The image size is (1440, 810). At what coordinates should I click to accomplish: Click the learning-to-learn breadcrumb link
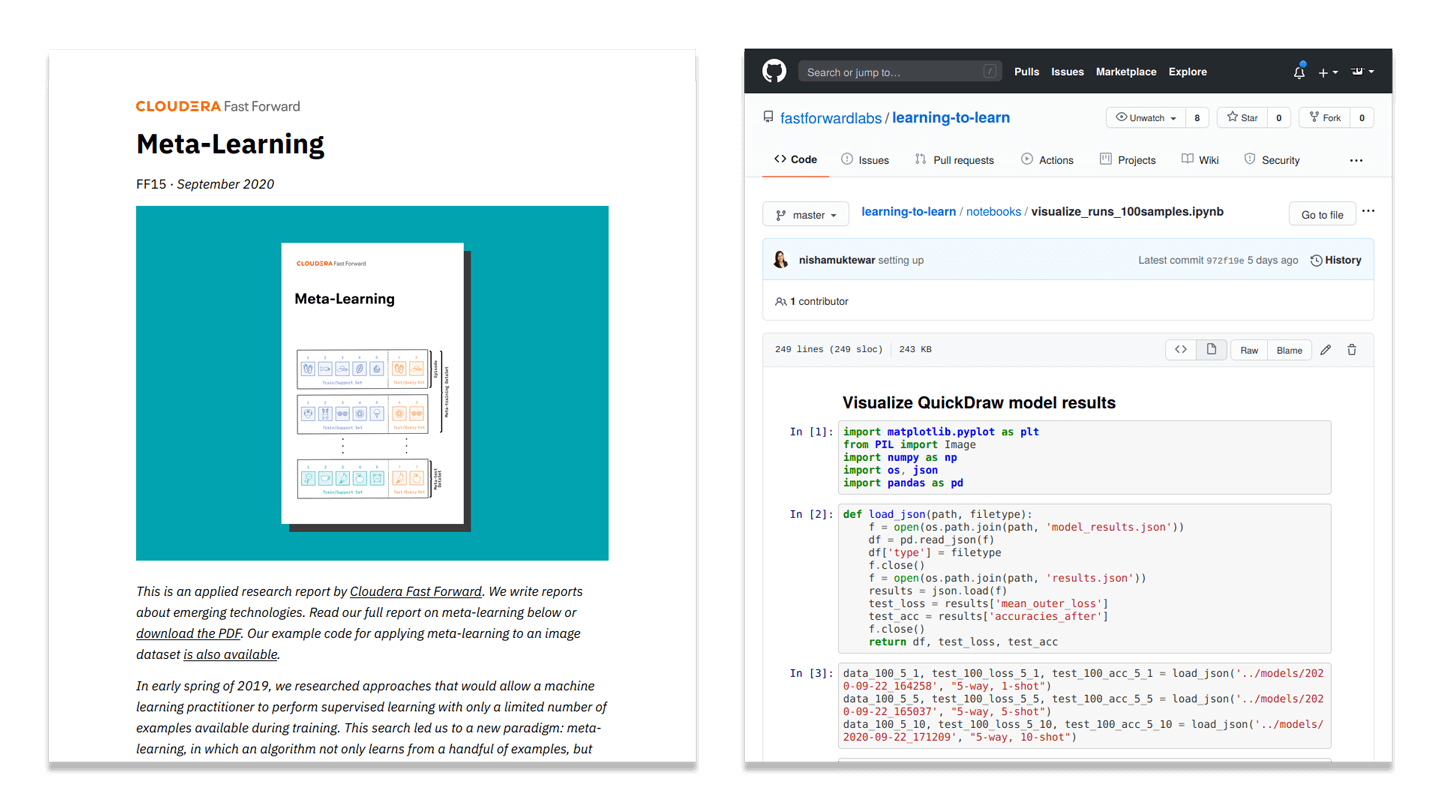pos(908,212)
